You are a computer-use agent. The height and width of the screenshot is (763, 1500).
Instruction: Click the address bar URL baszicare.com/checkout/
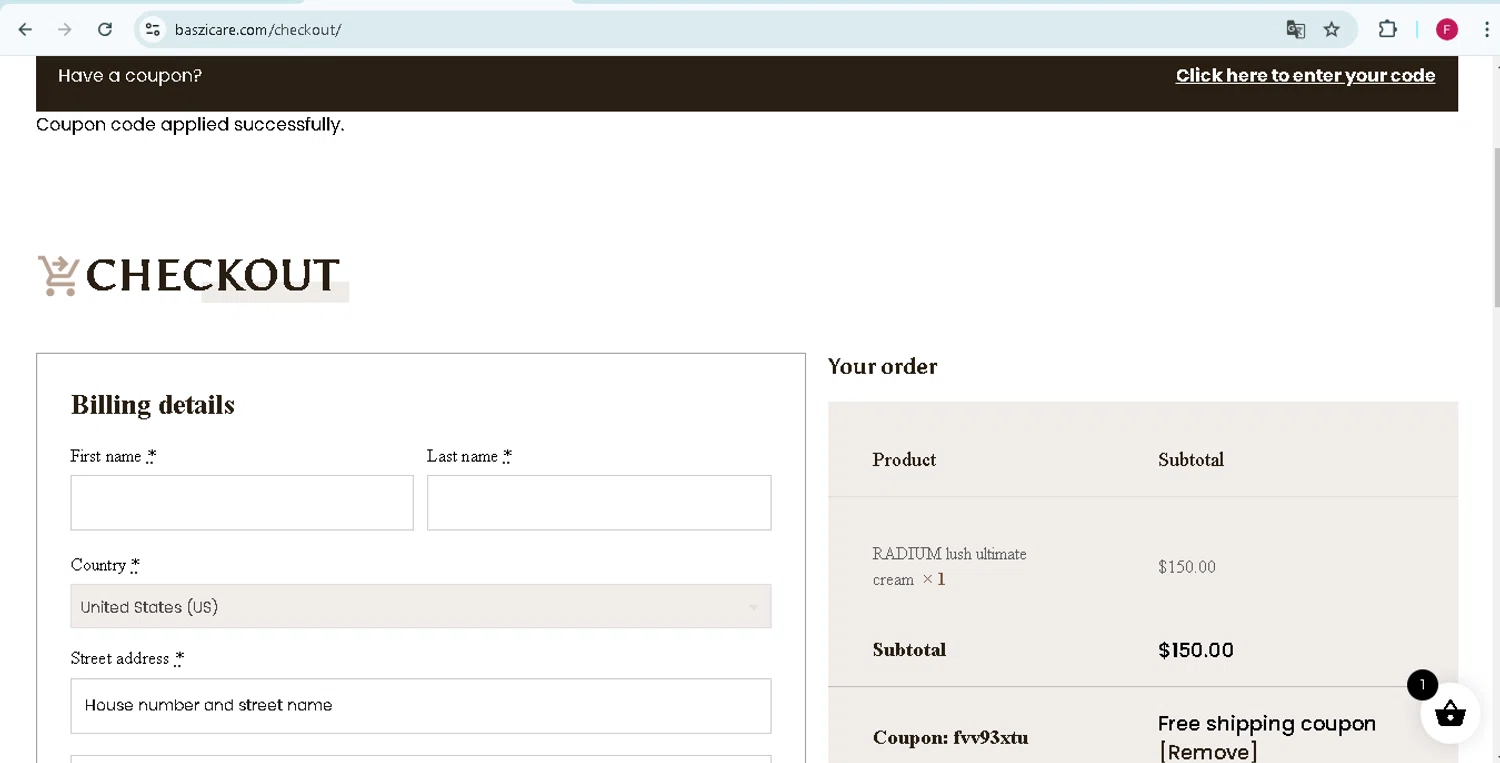[258, 30]
